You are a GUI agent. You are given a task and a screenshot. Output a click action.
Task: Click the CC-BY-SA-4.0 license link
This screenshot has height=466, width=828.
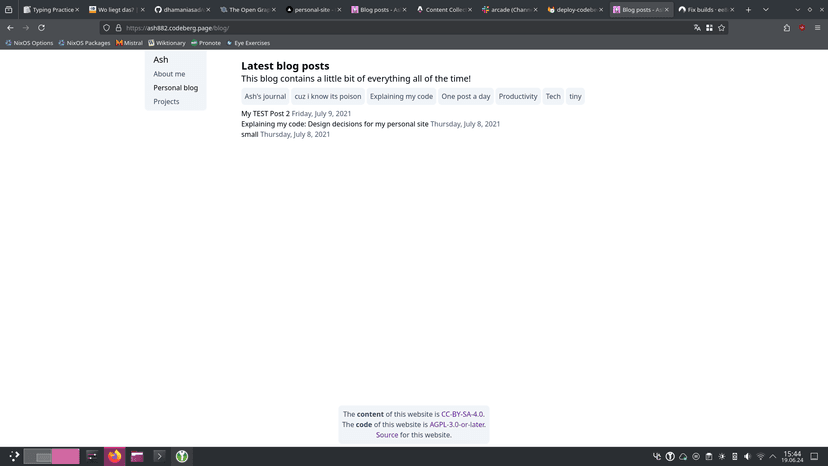point(462,414)
